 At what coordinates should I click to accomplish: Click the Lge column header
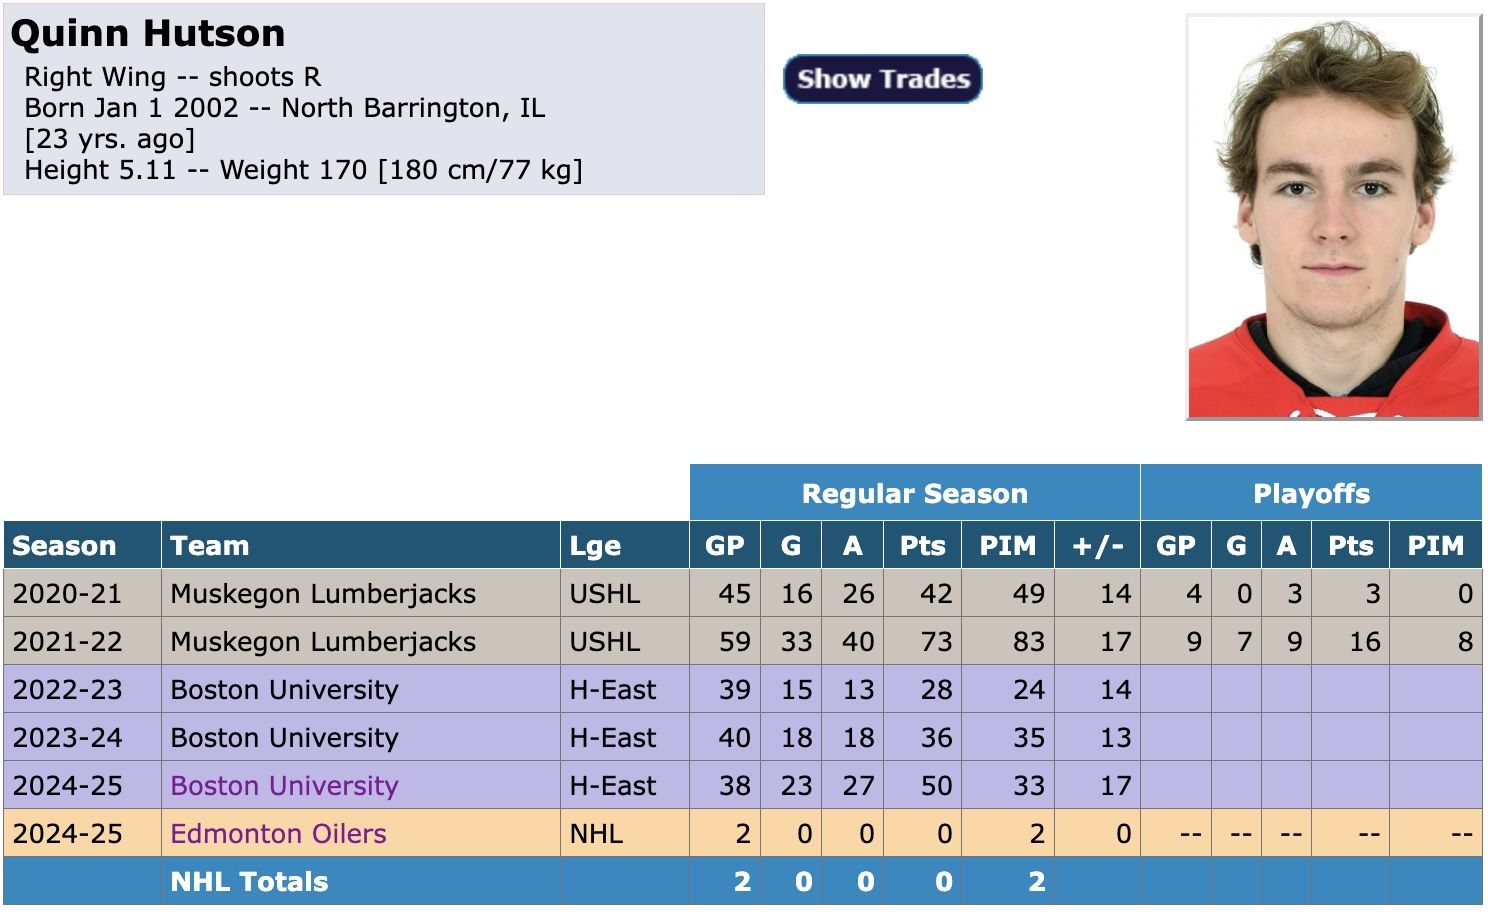coord(595,546)
